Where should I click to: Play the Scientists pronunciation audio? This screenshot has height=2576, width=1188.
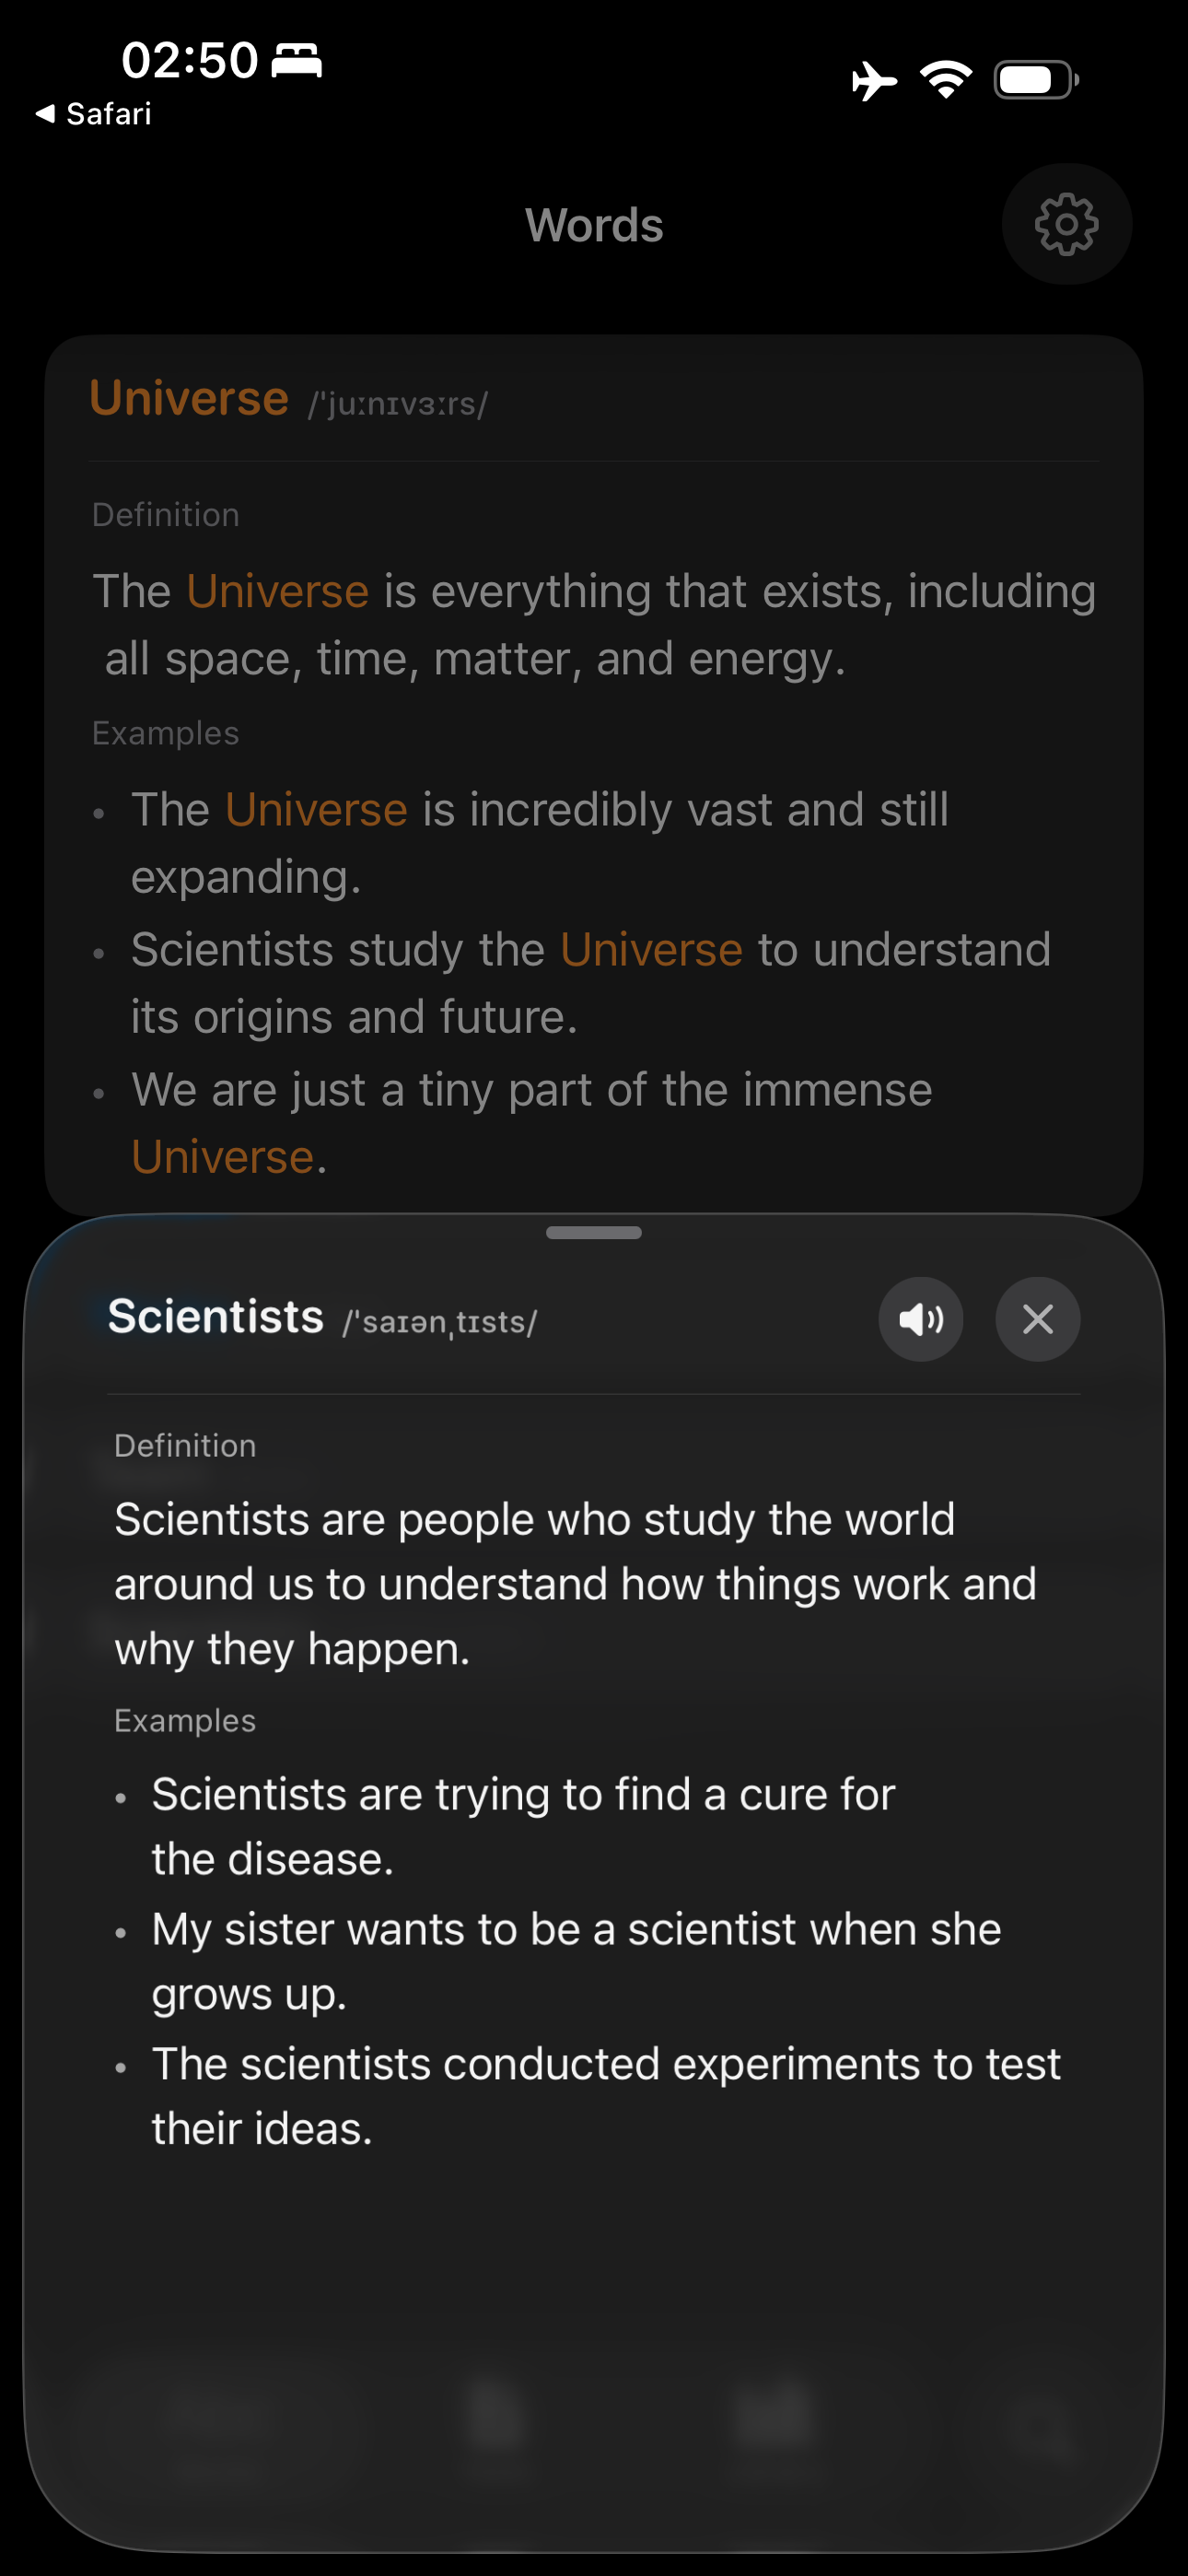[920, 1319]
